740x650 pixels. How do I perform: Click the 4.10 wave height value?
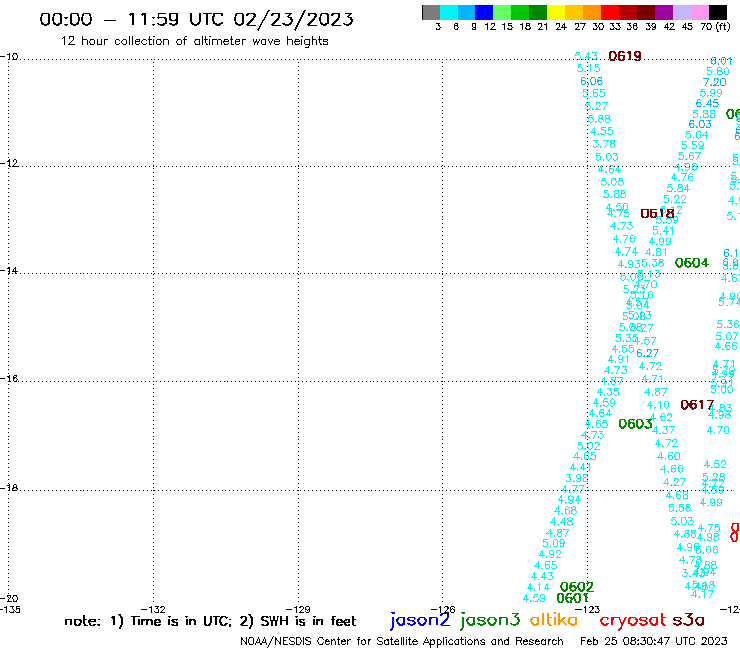click(658, 405)
